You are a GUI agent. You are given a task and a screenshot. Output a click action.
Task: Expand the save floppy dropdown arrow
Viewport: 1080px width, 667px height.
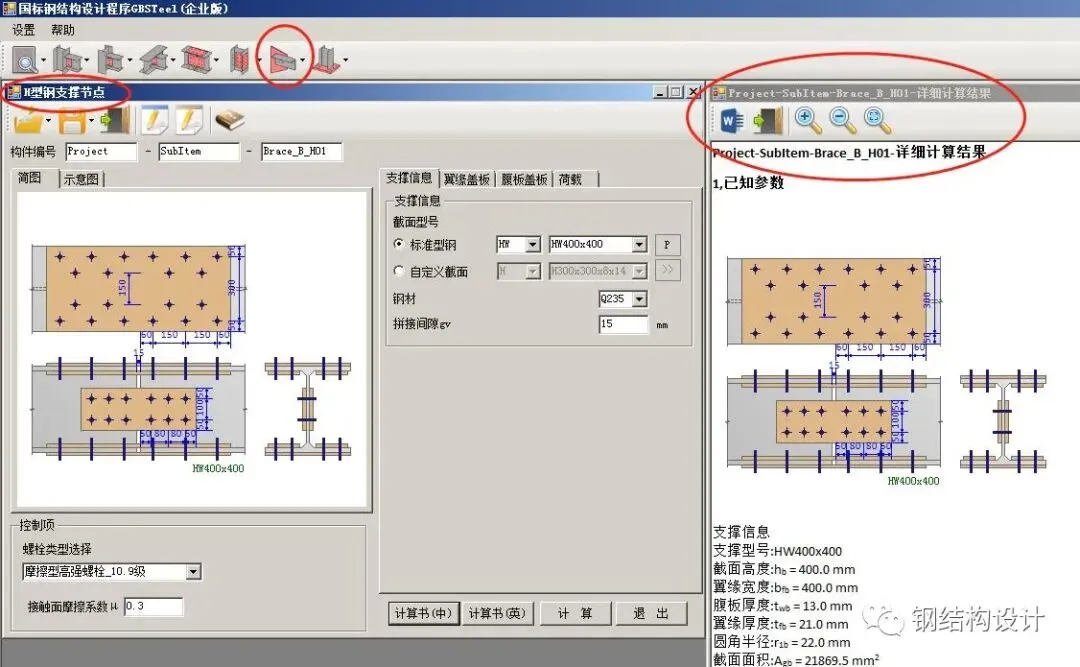point(91,121)
